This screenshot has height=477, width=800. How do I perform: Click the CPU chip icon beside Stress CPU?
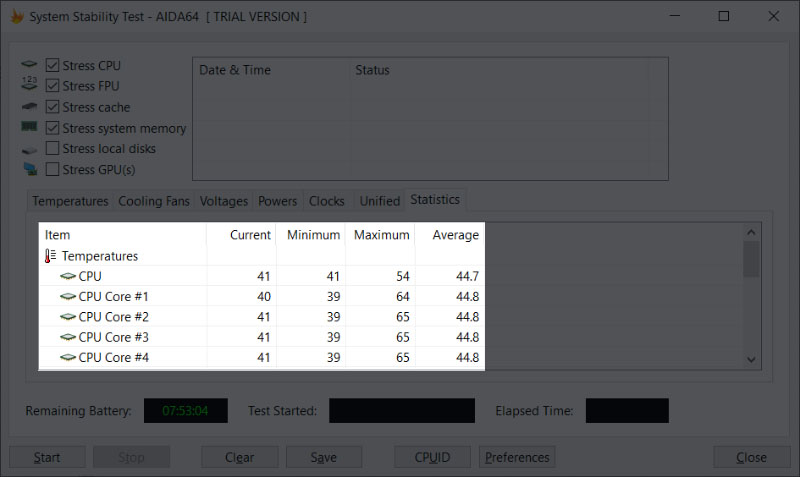29,64
